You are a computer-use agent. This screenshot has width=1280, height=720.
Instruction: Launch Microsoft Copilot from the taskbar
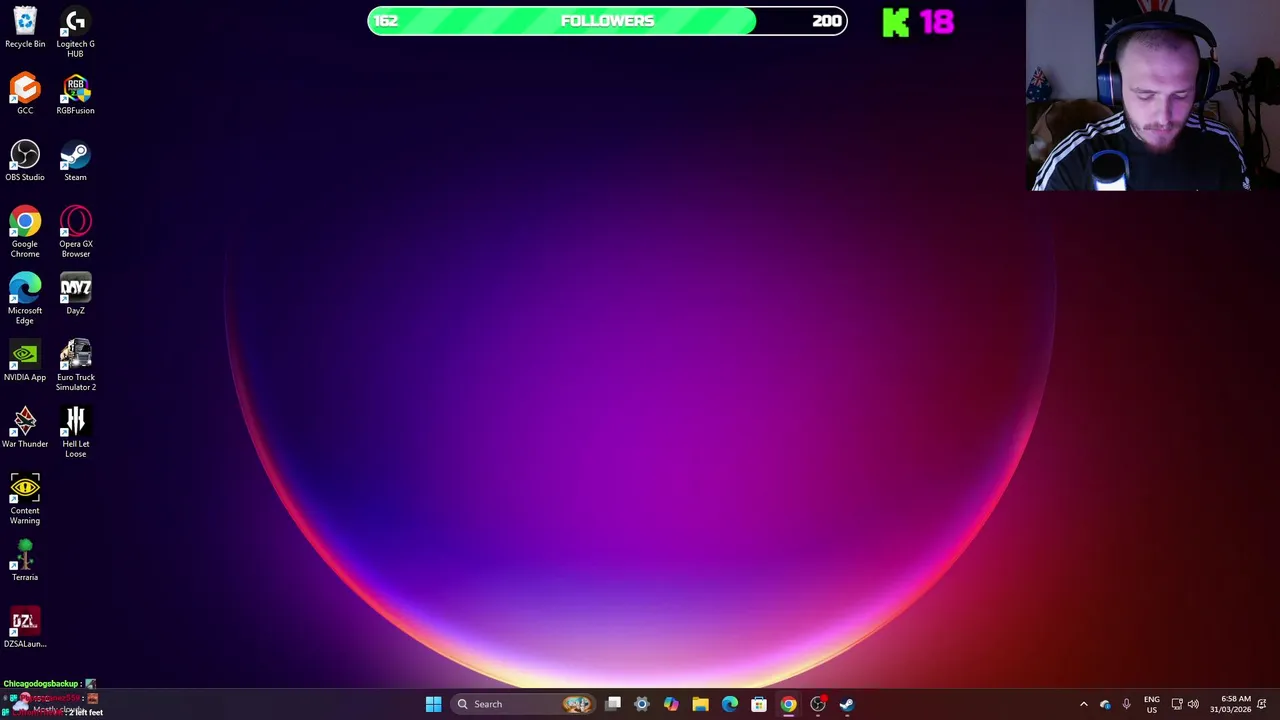(671, 704)
